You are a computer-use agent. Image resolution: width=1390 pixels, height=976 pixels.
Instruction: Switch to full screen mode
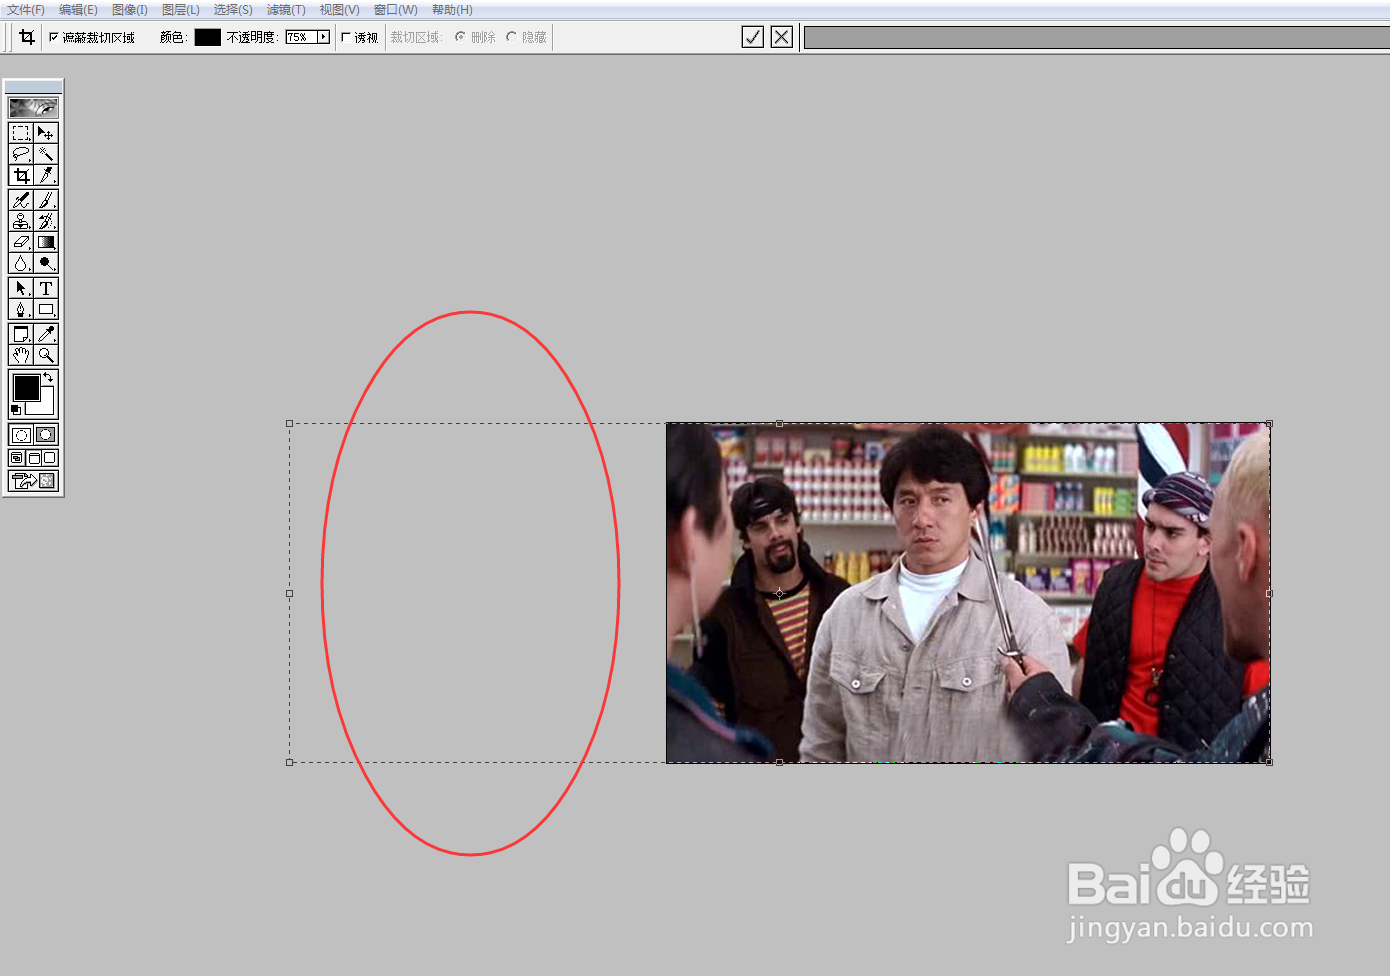[x=49, y=458]
